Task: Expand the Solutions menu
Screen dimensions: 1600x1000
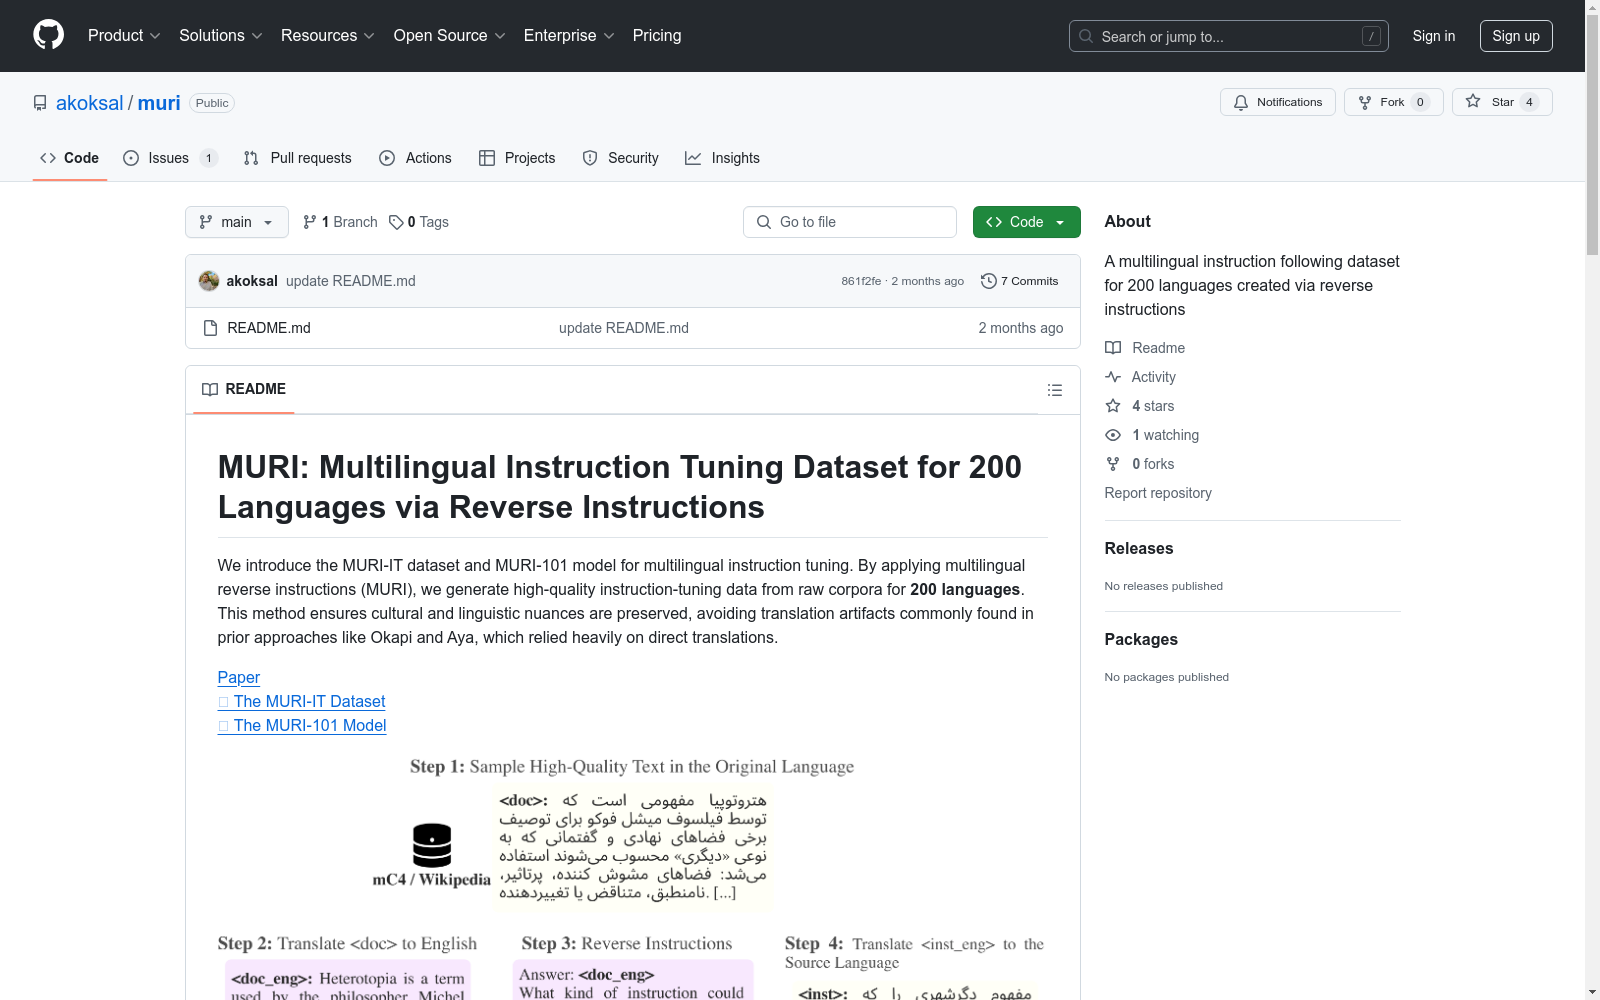Action: 221,36
